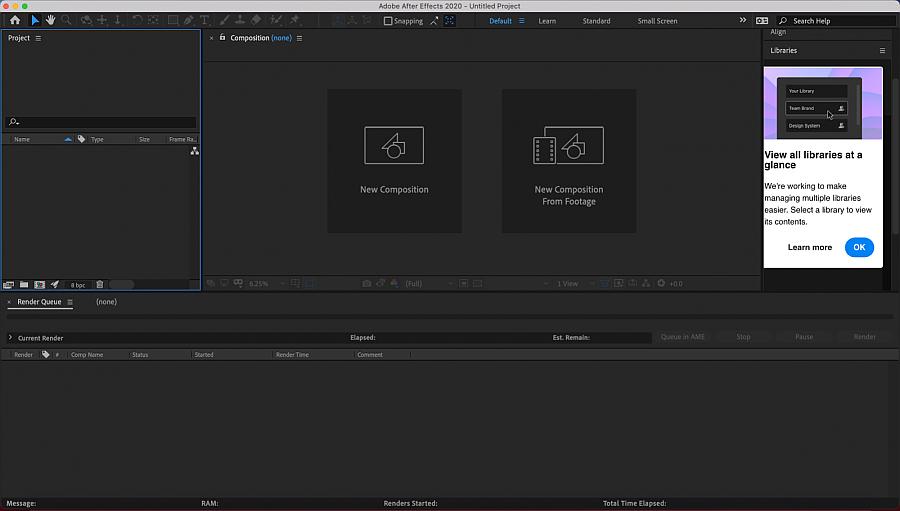
Task: Select the Selection arrow tool
Action: (35, 20)
